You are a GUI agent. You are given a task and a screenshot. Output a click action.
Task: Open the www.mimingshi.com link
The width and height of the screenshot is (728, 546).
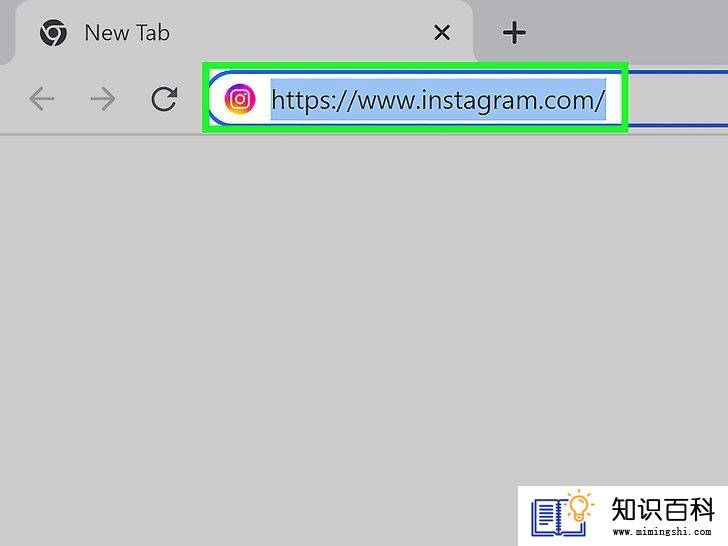click(662, 532)
